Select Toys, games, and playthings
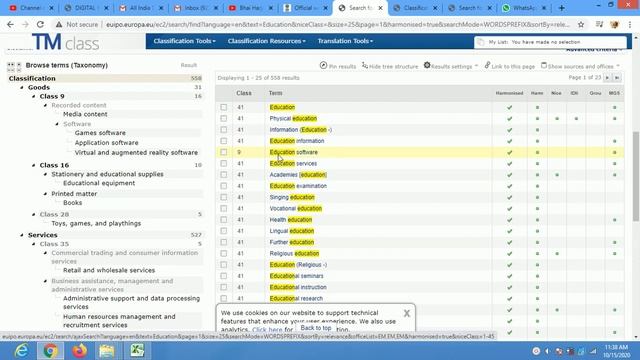The image size is (640, 360). pyautogui.click(x=96, y=223)
